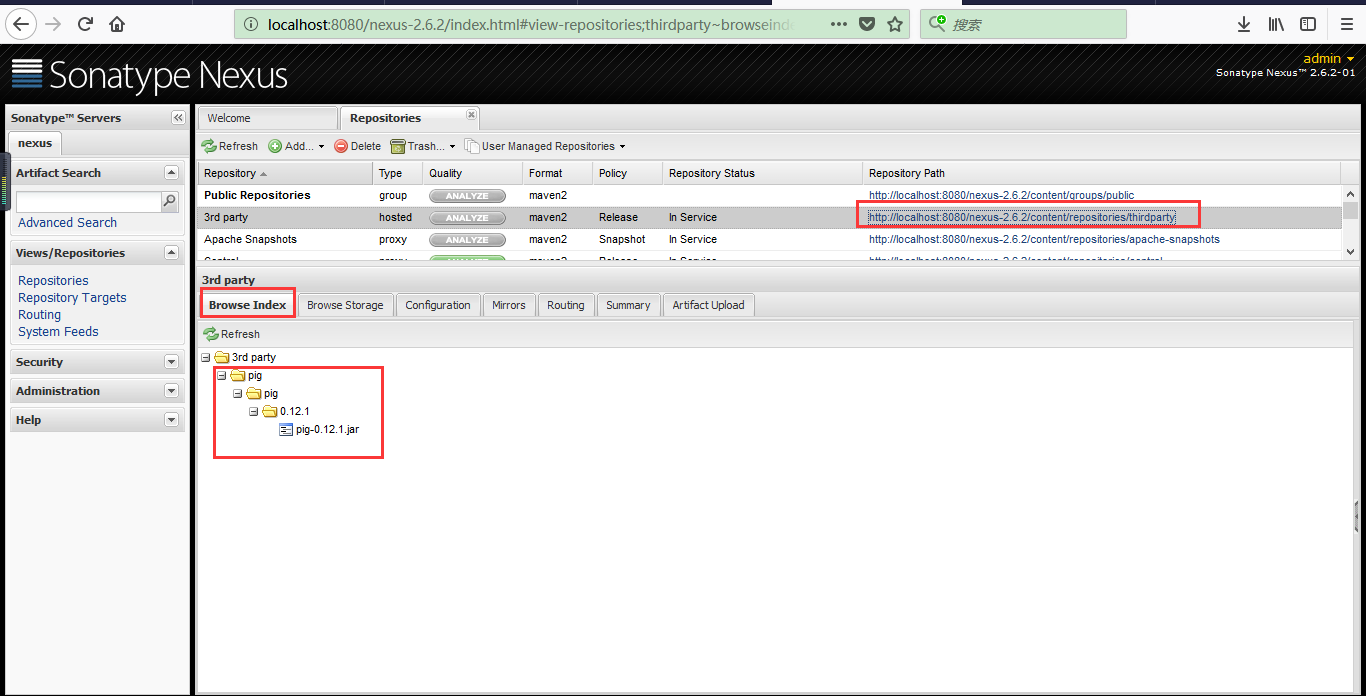Switch to the Browse Storage tab
1366x696 pixels.
(345, 305)
